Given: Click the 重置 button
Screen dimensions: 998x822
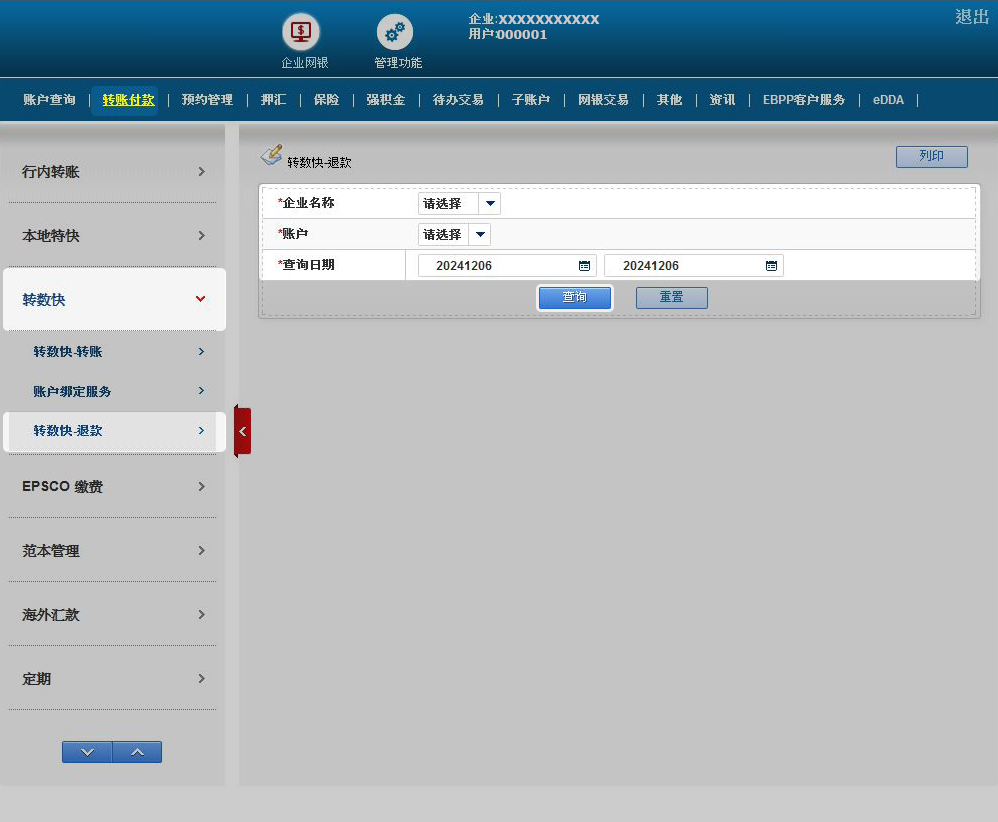Looking at the screenshot, I should (671, 298).
